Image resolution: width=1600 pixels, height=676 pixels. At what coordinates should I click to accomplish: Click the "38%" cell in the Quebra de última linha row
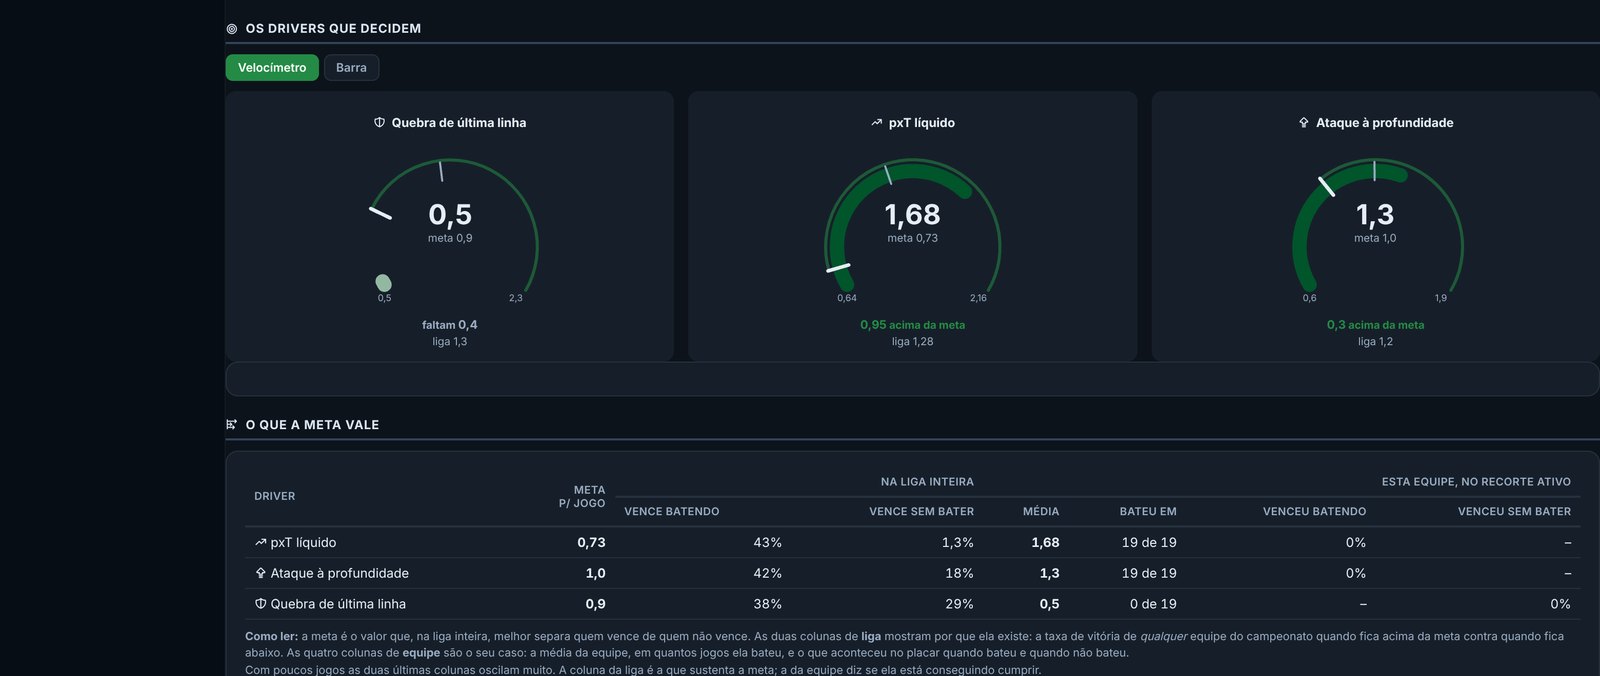tap(768, 604)
